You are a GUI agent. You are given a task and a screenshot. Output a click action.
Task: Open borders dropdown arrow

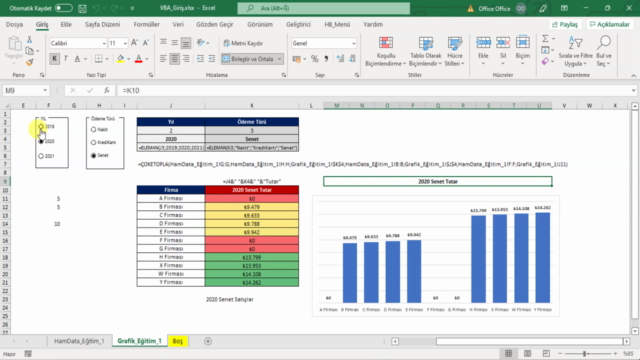coord(107,59)
